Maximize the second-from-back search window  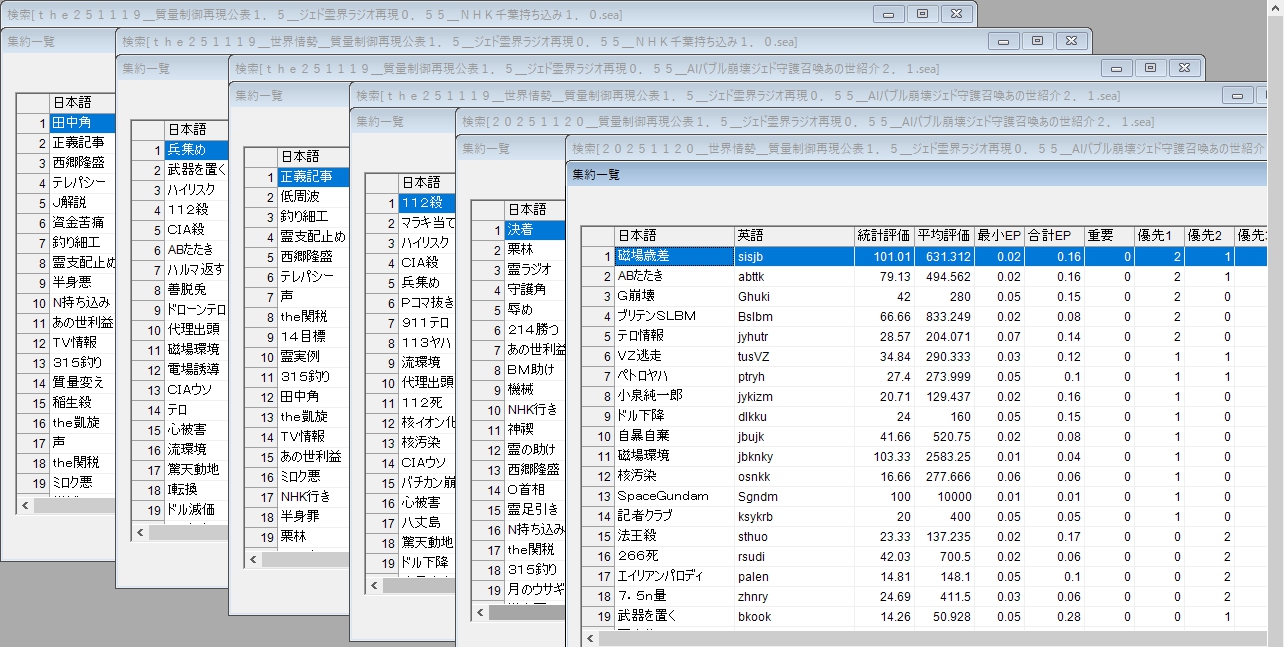[x=1037, y=41]
